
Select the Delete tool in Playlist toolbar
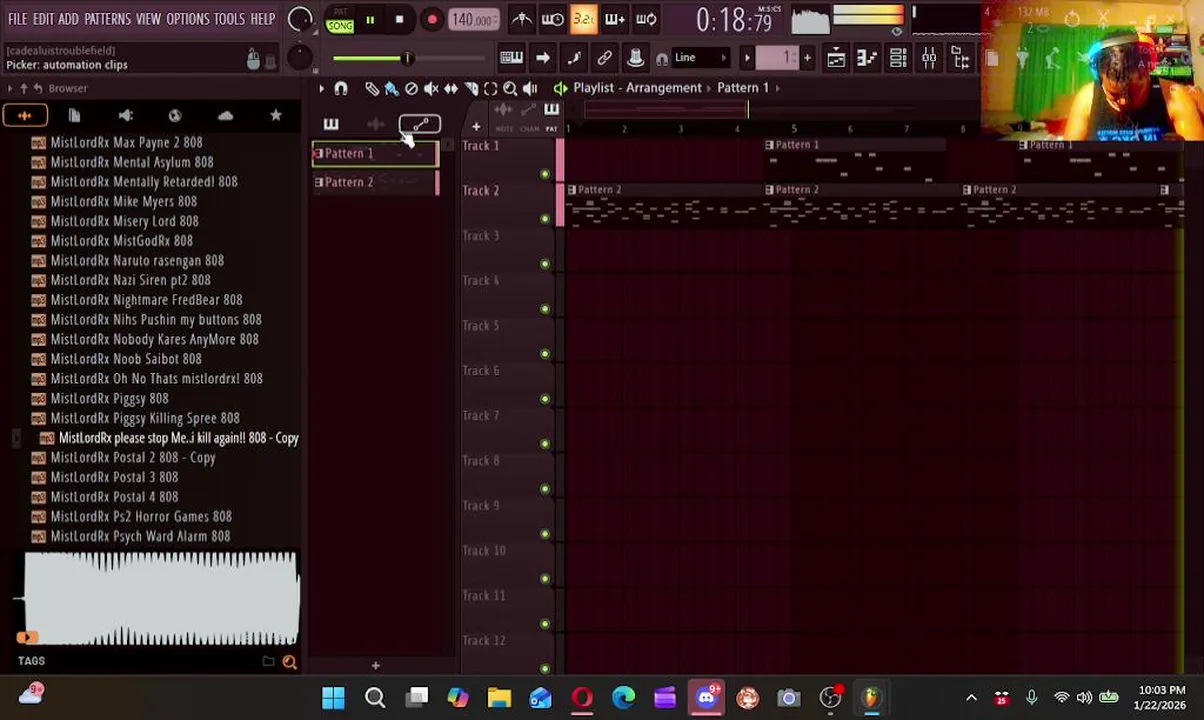pyautogui.click(x=411, y=88)
